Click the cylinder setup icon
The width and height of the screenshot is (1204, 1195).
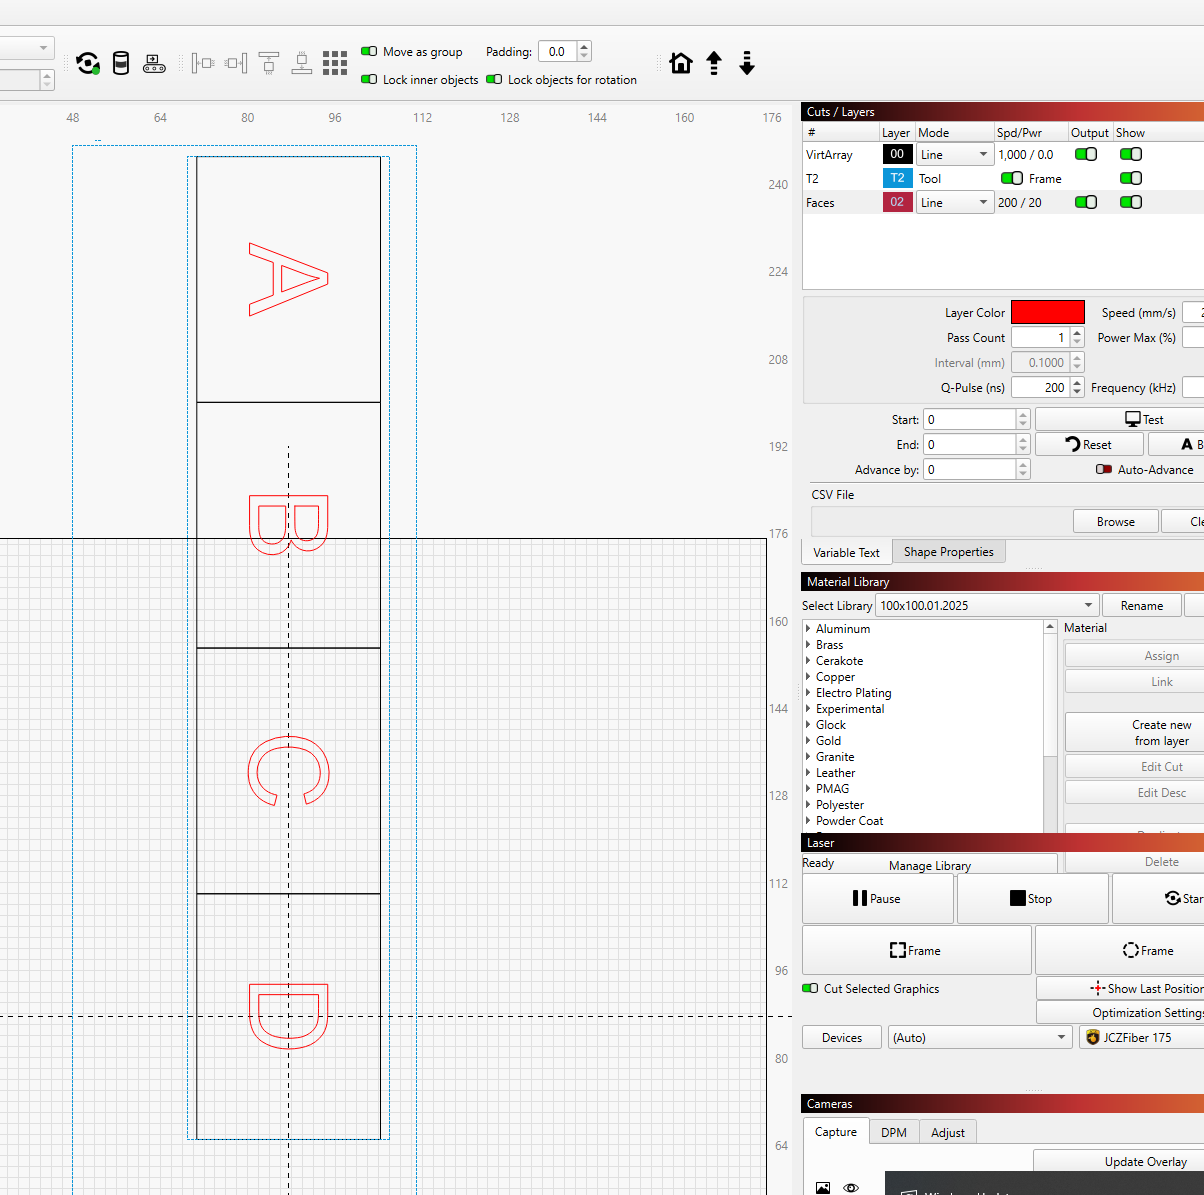121,64
